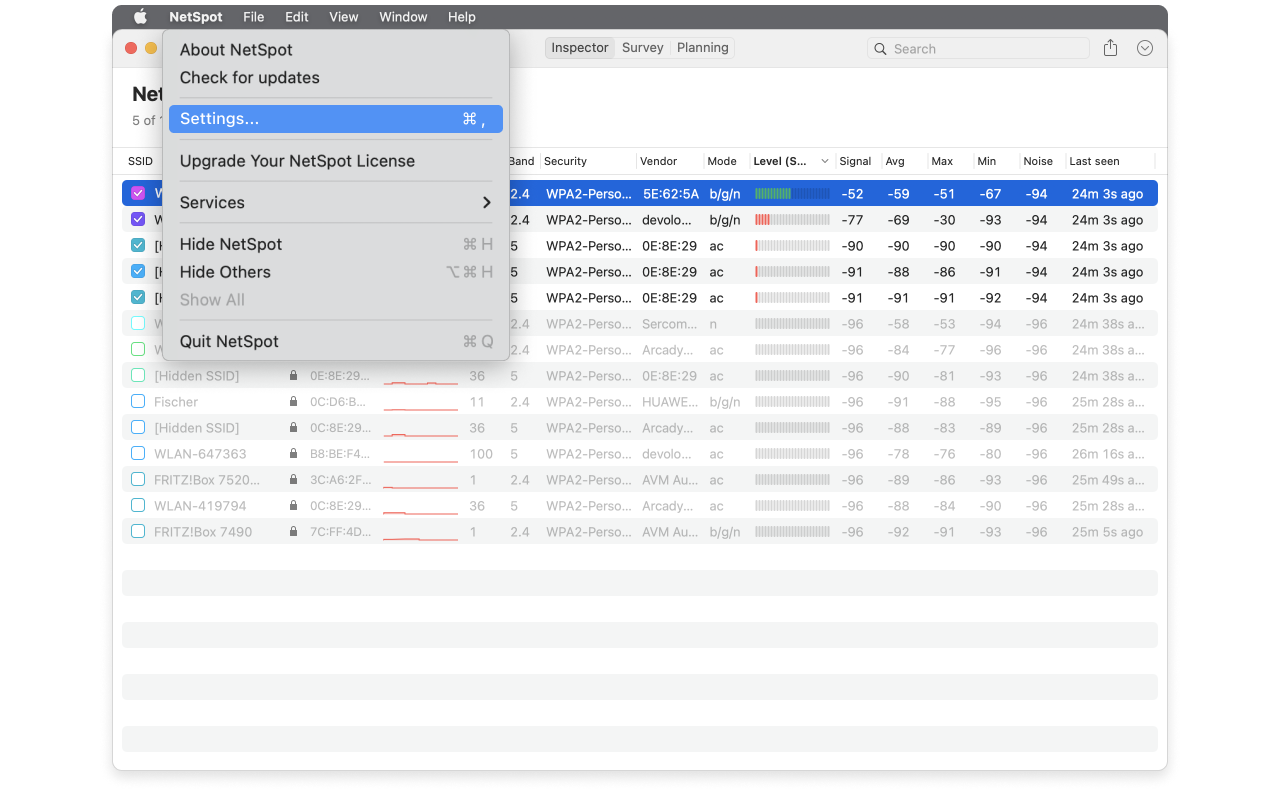This screenshot has height=800, width=1280.
Task: Click level bar of the -52 signal row
Action: [x=792, y=194]
